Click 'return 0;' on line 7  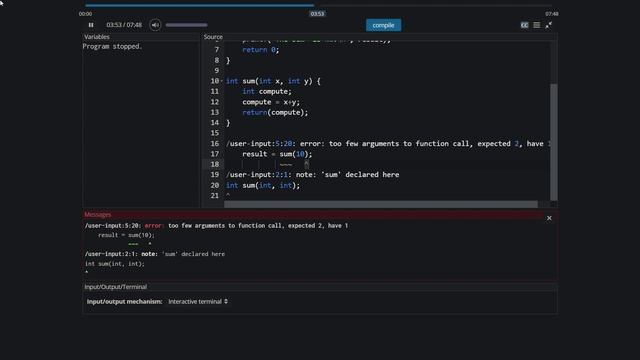point(260,49)
